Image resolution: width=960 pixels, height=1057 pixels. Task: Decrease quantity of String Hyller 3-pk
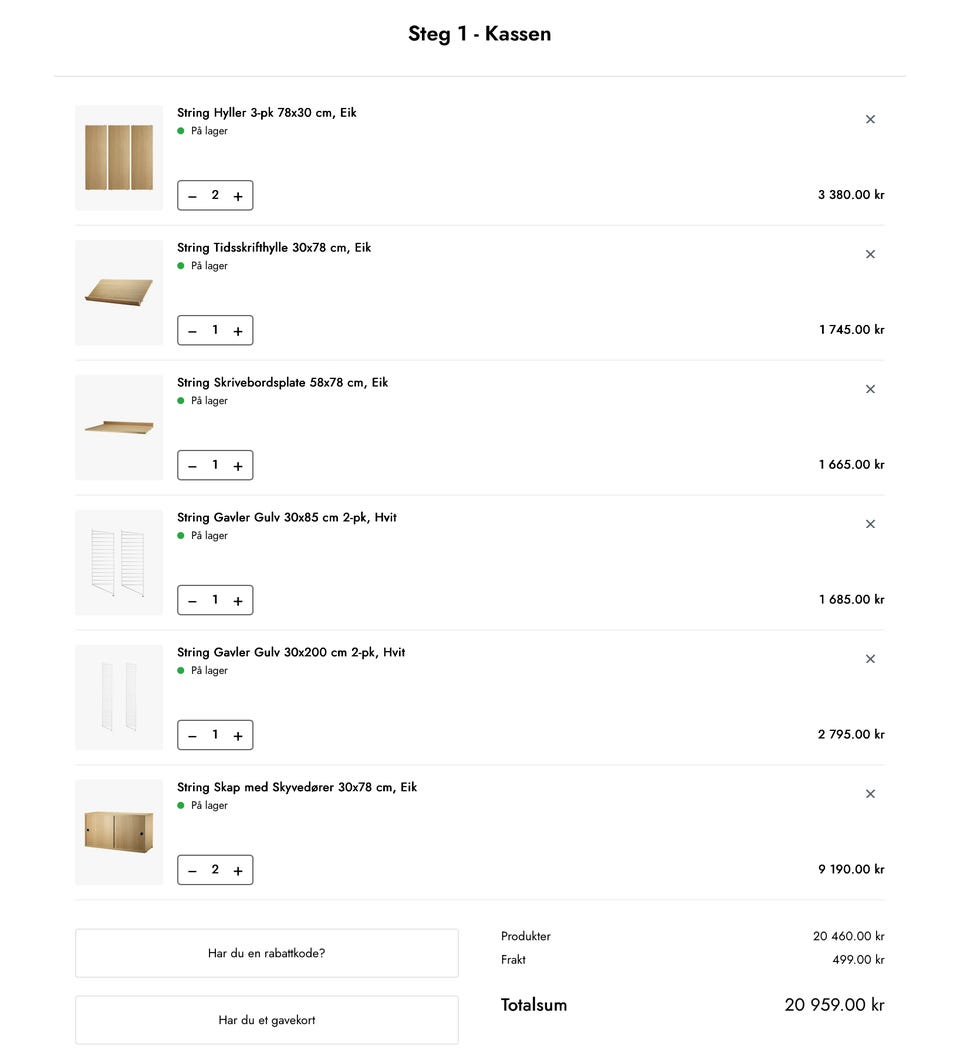(x=192, y=196)
